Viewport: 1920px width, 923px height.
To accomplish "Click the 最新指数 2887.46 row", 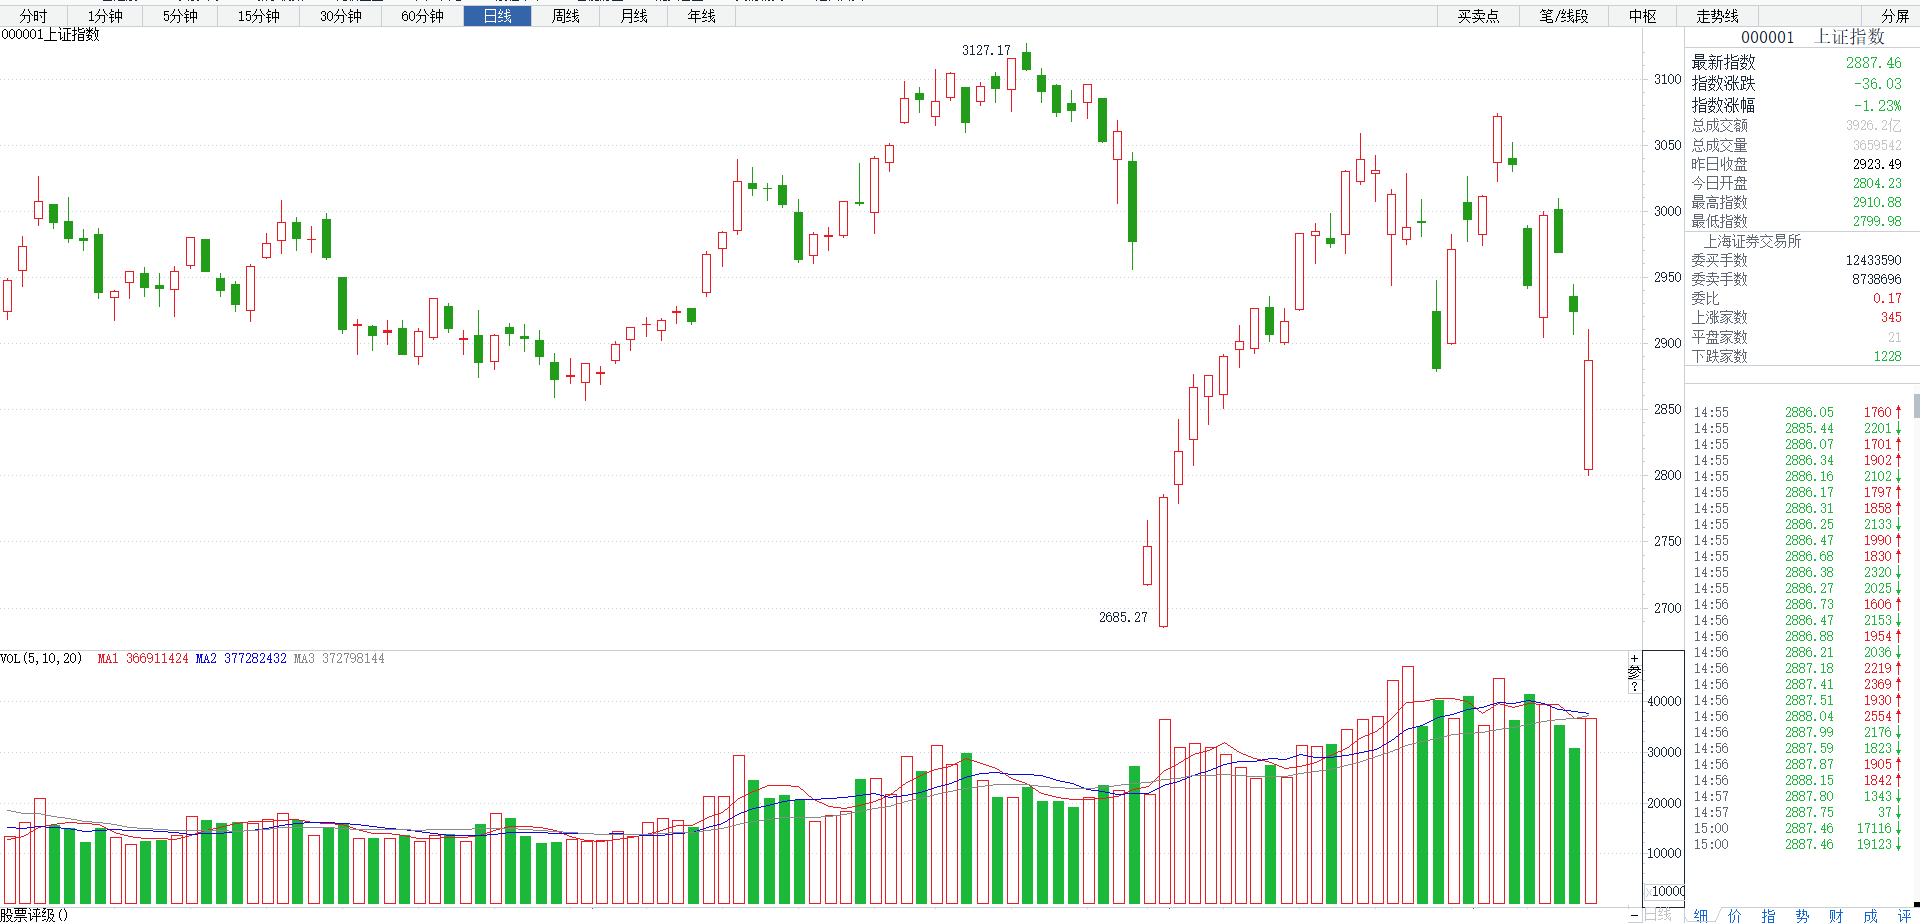I will click(1797, 63).
